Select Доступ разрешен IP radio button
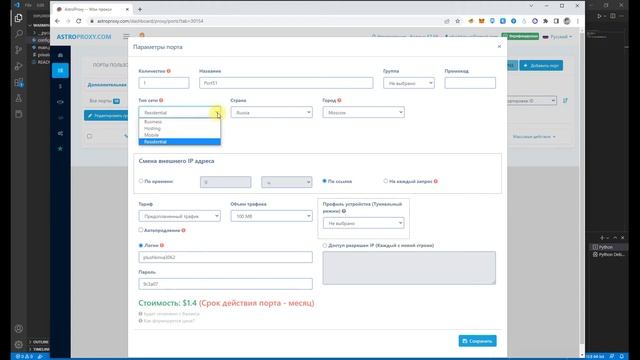The image size is (640, 360). [325, 245]
